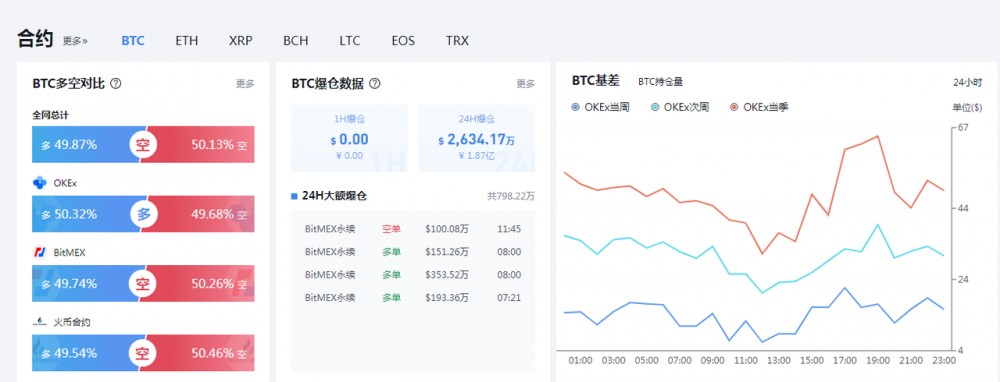
Task: Open 更多 link in BTC多空对比 panel
Action: point(245,84)
